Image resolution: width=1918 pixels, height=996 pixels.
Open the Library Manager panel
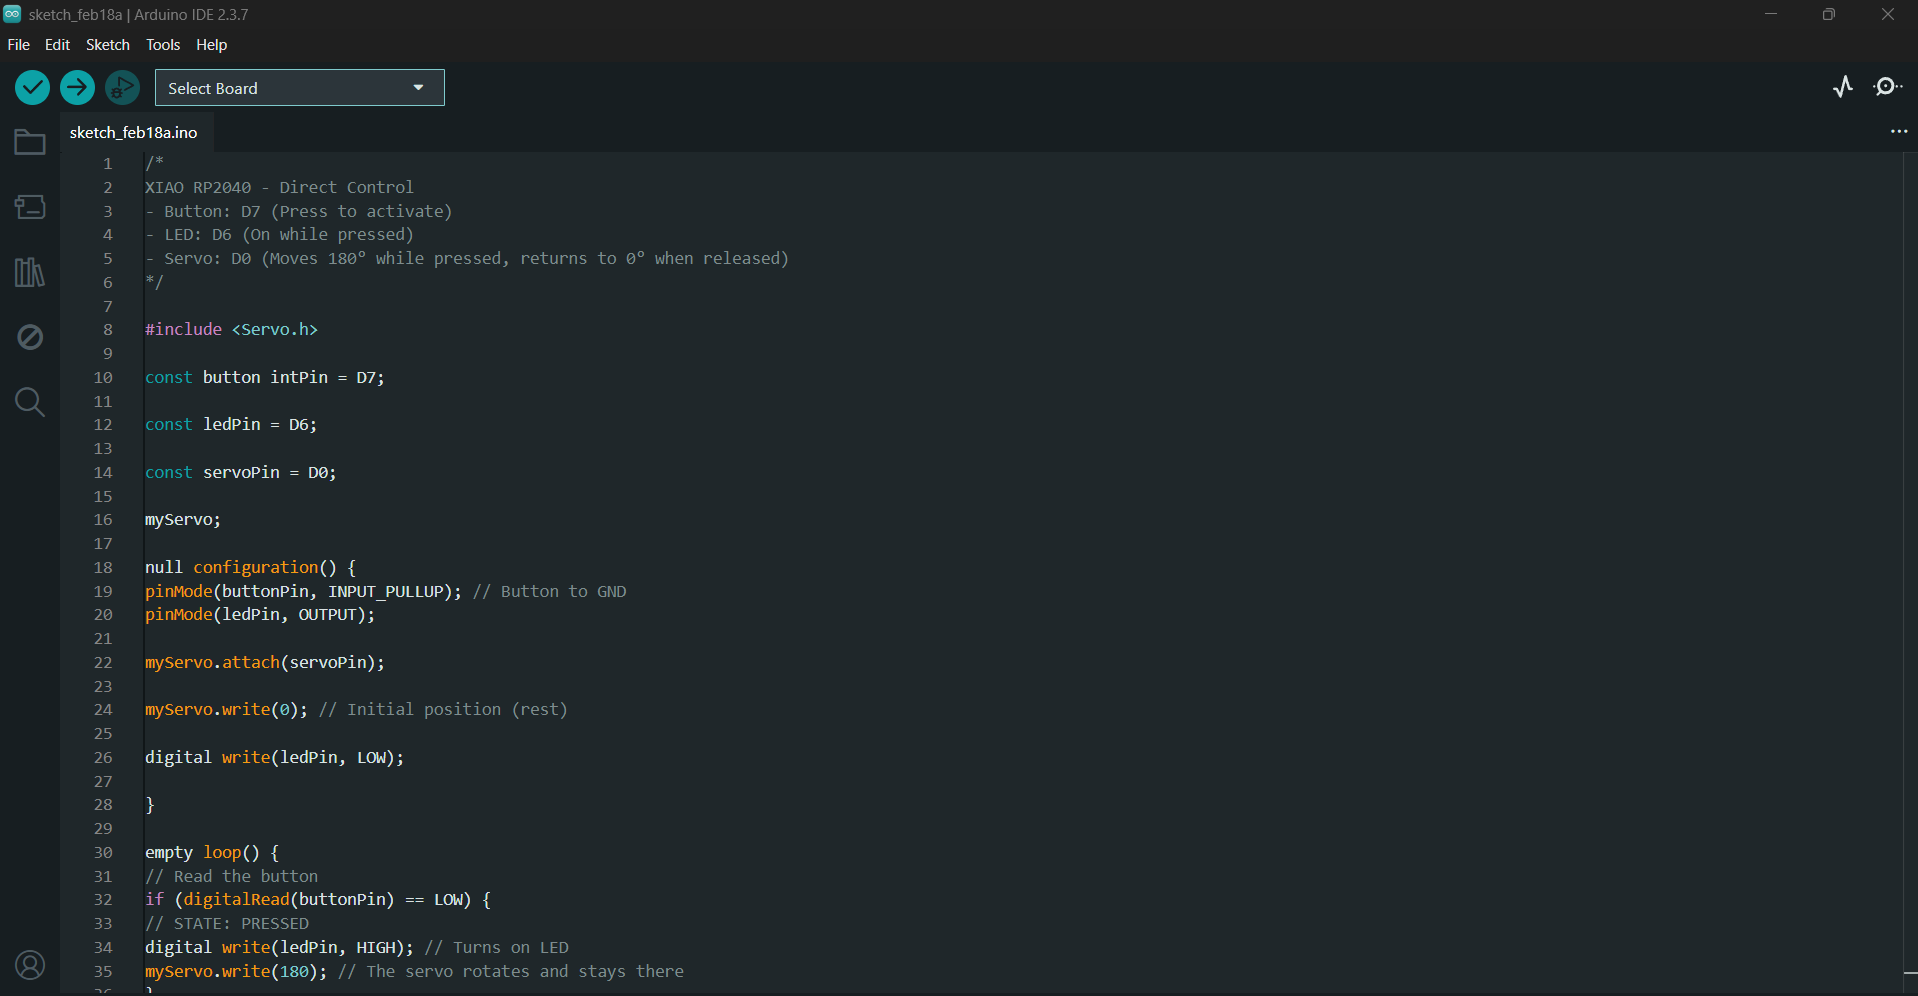coord(30,272)
